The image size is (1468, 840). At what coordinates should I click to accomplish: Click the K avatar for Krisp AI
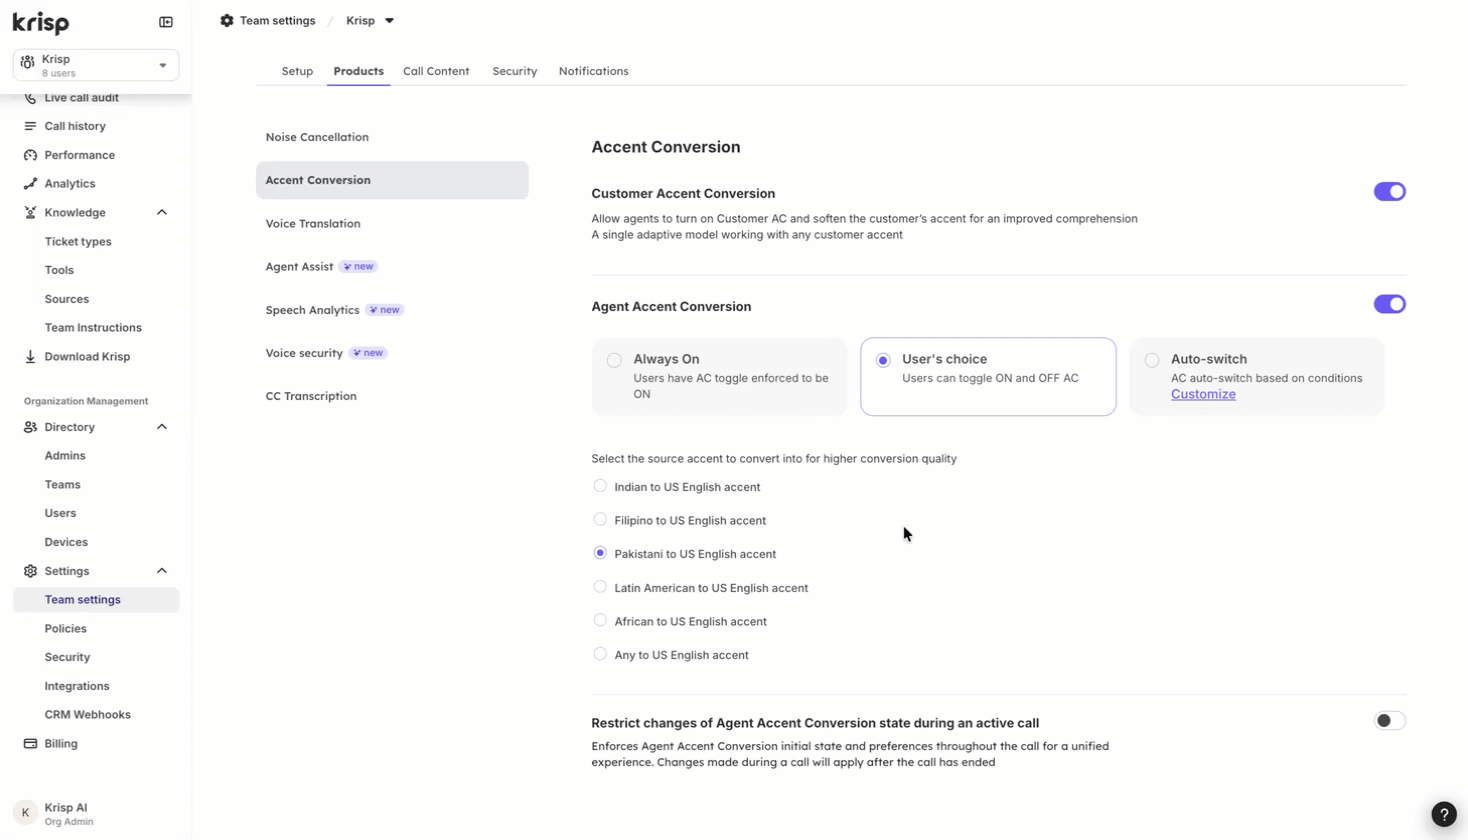(25, 813)
